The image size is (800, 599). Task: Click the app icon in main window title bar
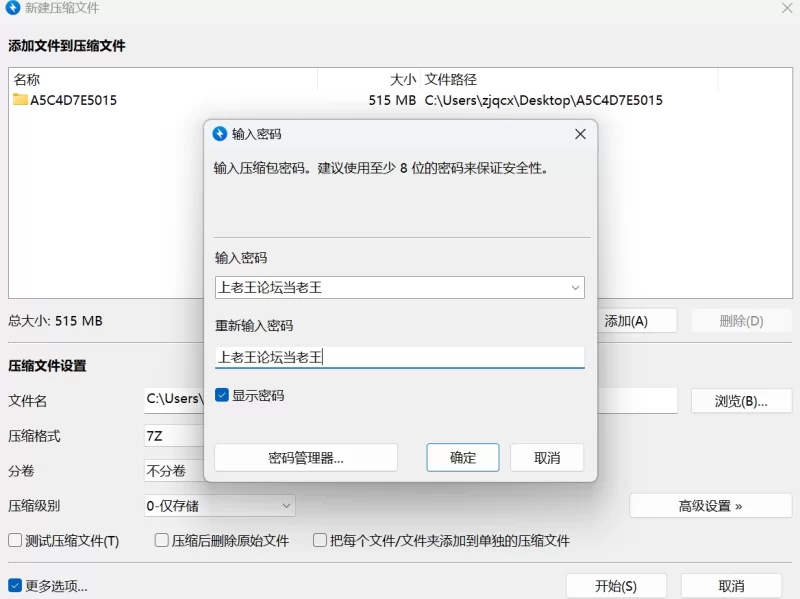(x=13, y=8)
